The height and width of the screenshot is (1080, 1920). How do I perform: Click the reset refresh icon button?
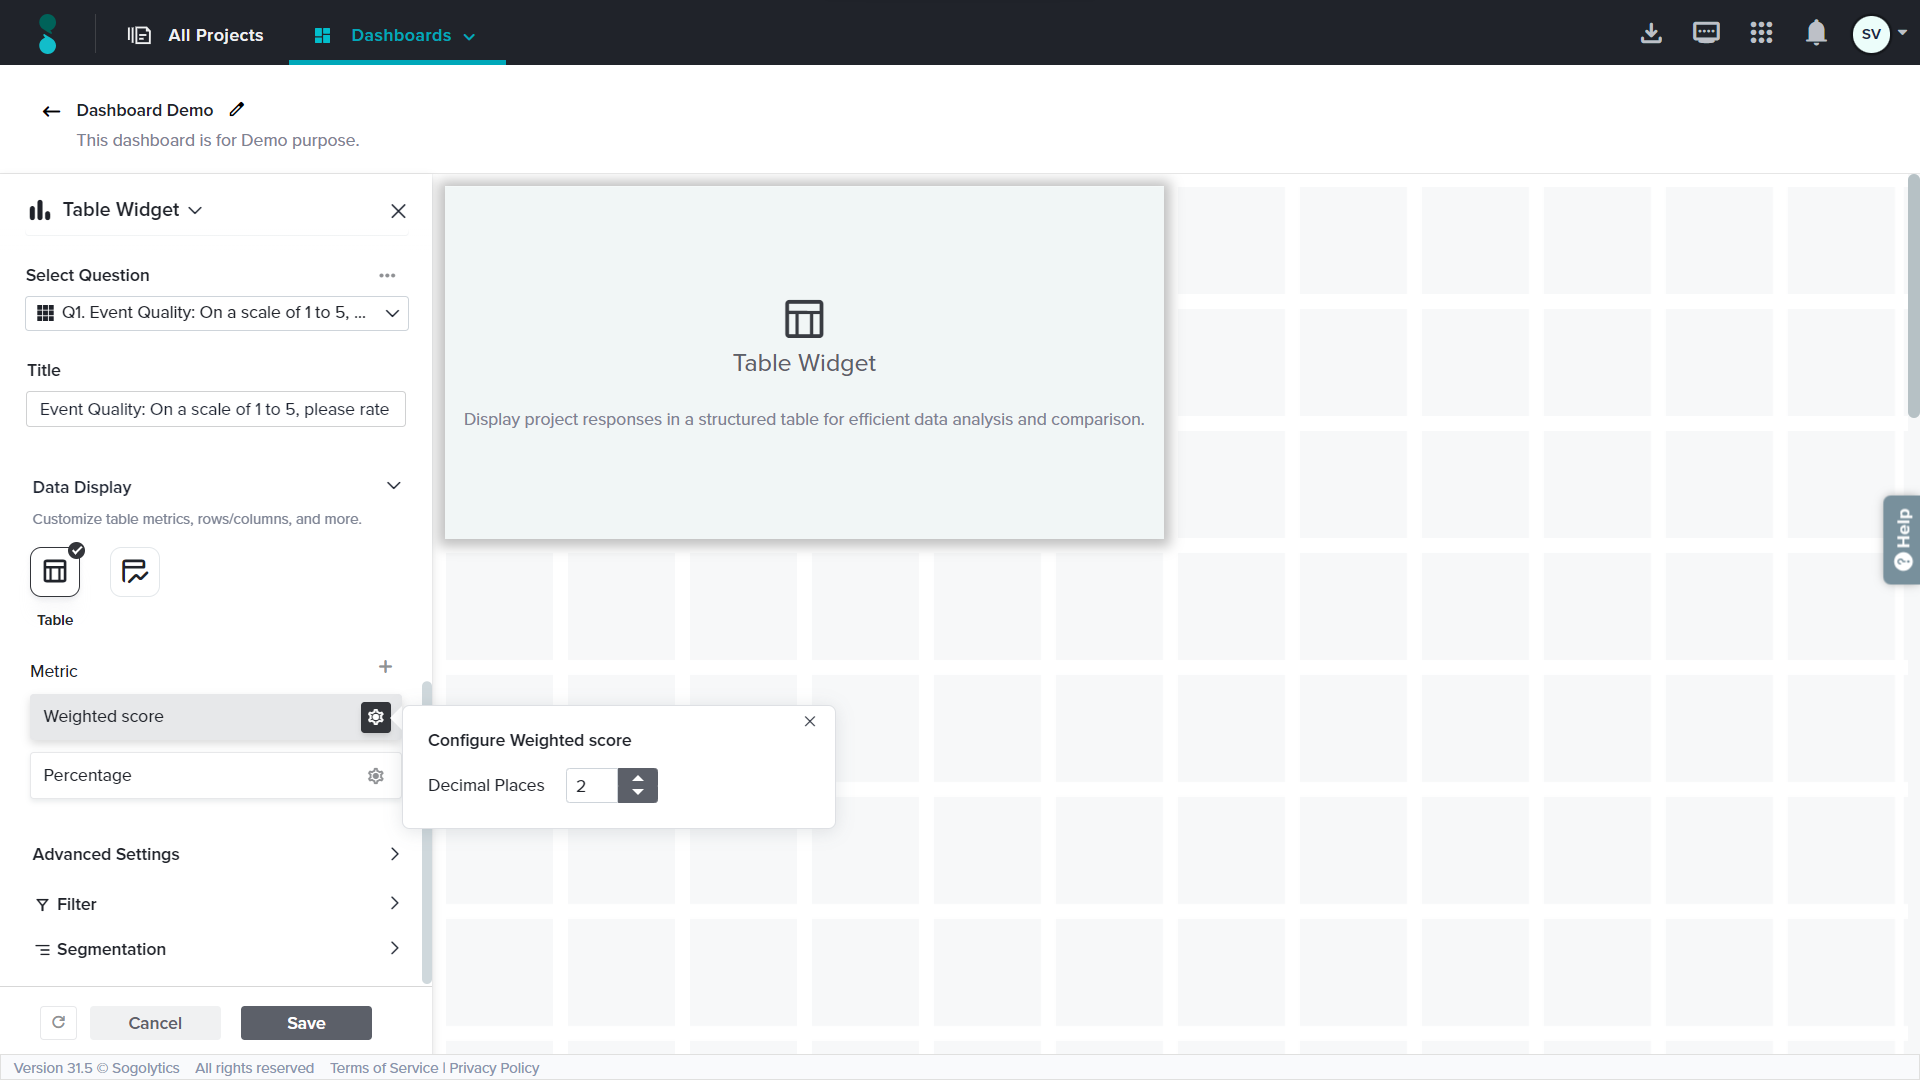tap(59, 1022)
